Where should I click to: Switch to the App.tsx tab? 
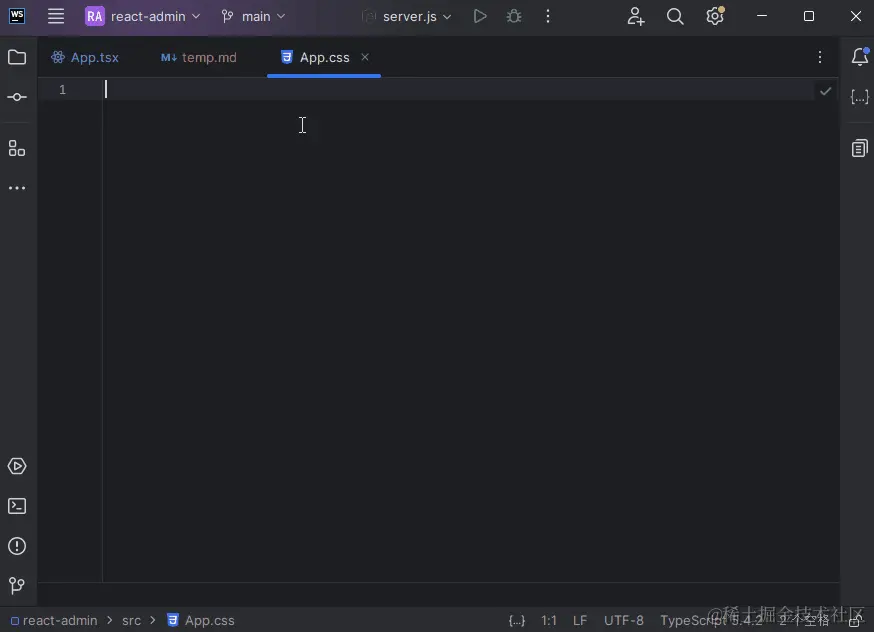pyautogui.click(x=85, y=57)
